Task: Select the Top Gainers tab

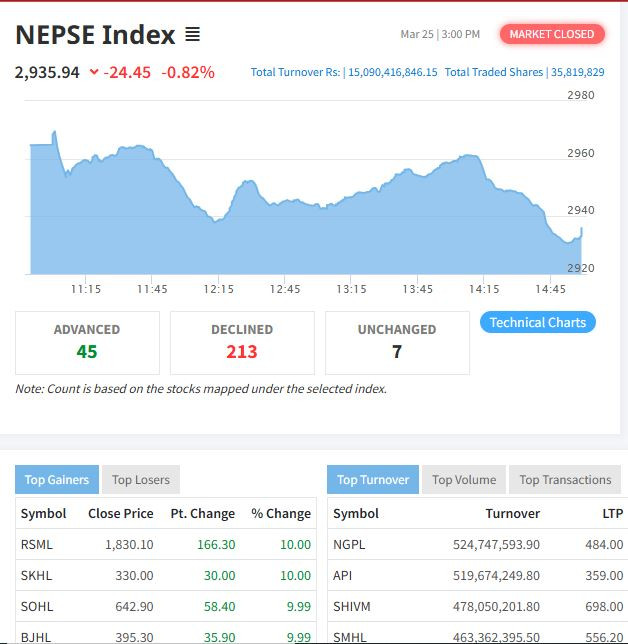Action: [57, 480]
